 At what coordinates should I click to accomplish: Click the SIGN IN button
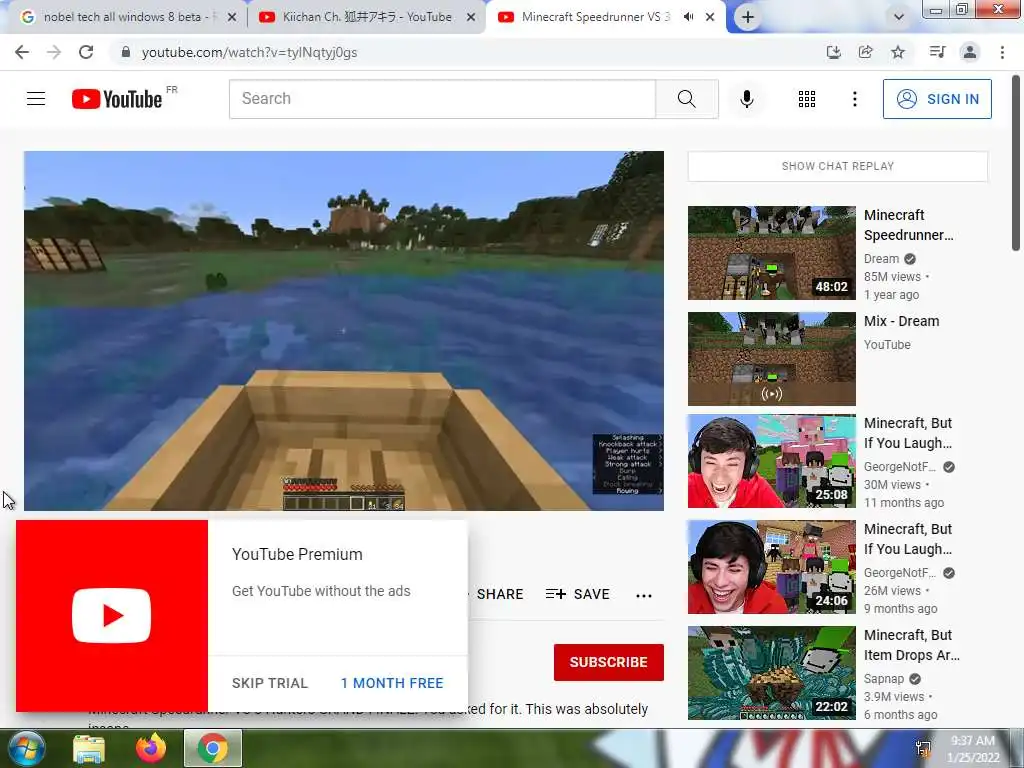coord(937,99)
